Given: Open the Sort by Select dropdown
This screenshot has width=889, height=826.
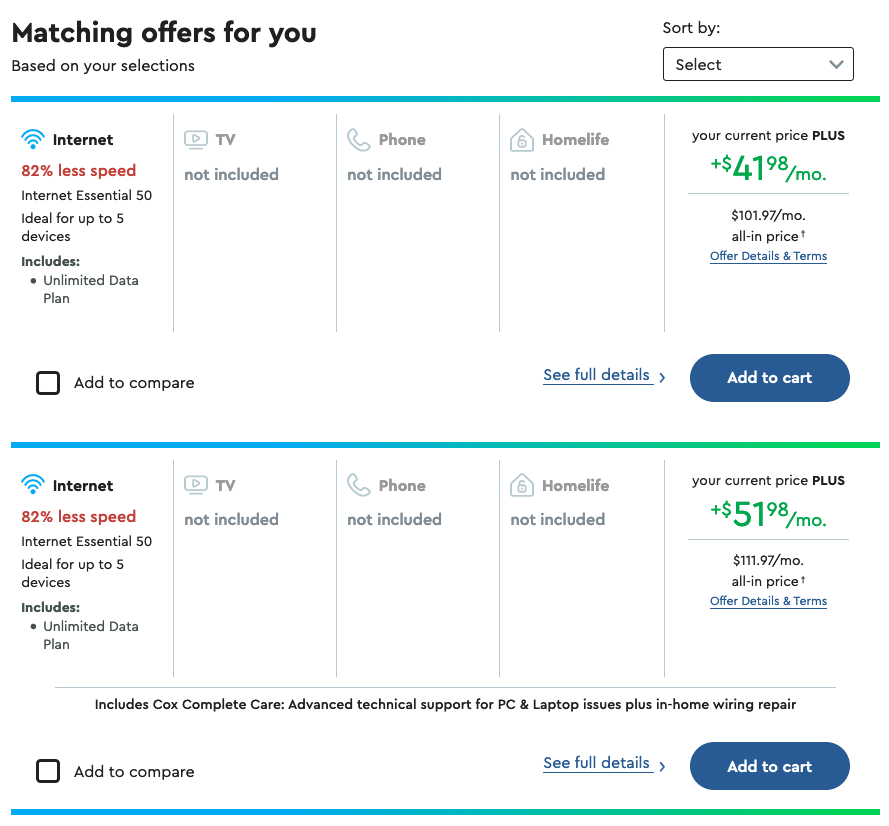Looking at the screenshot, I should click(758, 64).
